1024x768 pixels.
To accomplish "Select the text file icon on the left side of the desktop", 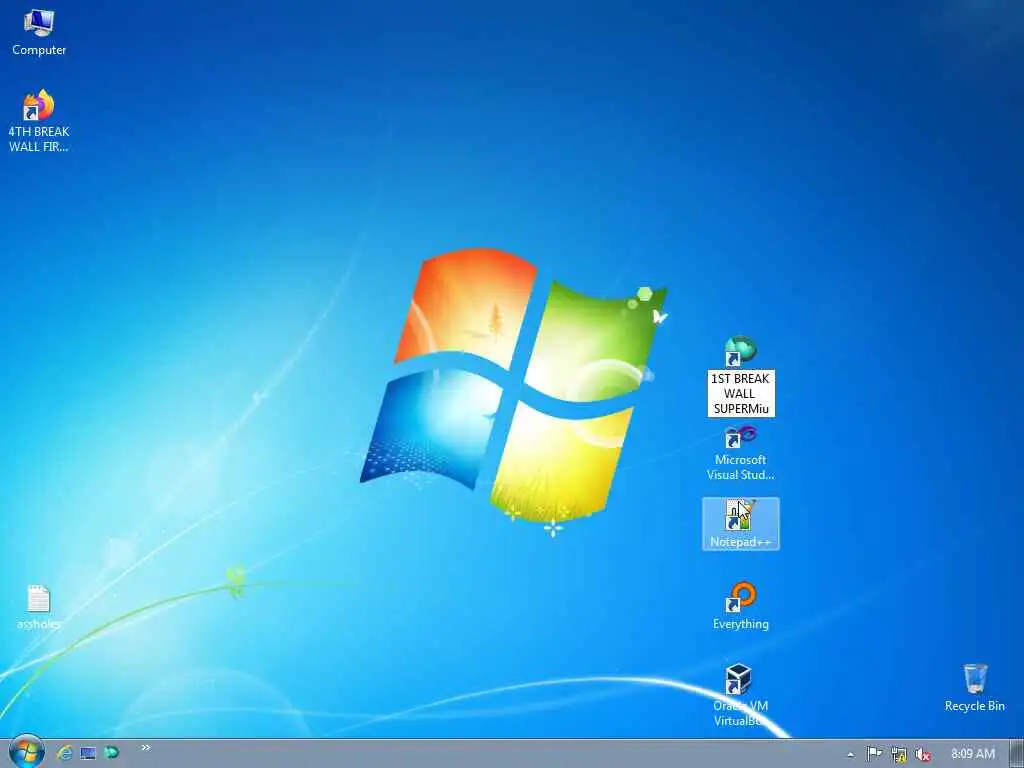I will click(39, 599).
